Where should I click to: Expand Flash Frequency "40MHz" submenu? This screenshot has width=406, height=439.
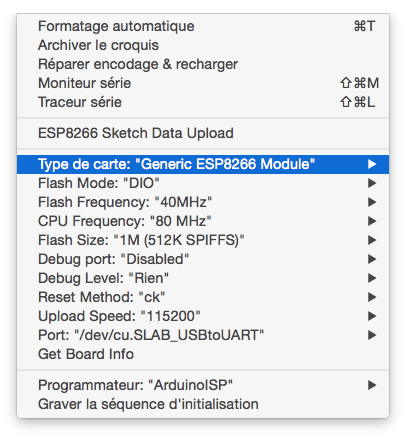203,202
